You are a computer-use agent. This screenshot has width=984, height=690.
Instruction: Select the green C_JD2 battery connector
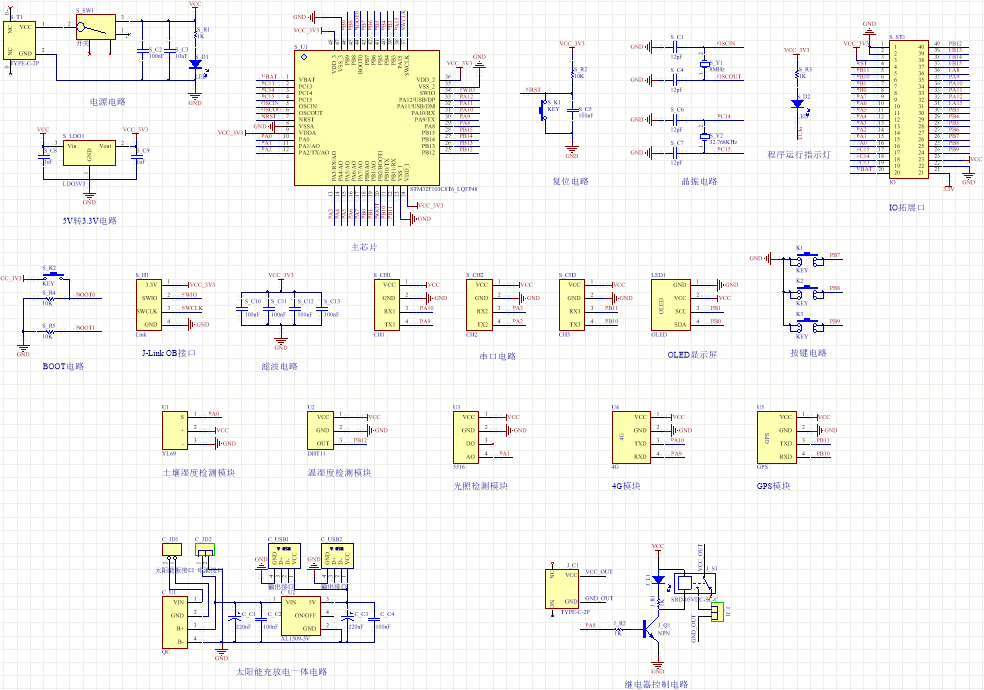tap(205, 549)
